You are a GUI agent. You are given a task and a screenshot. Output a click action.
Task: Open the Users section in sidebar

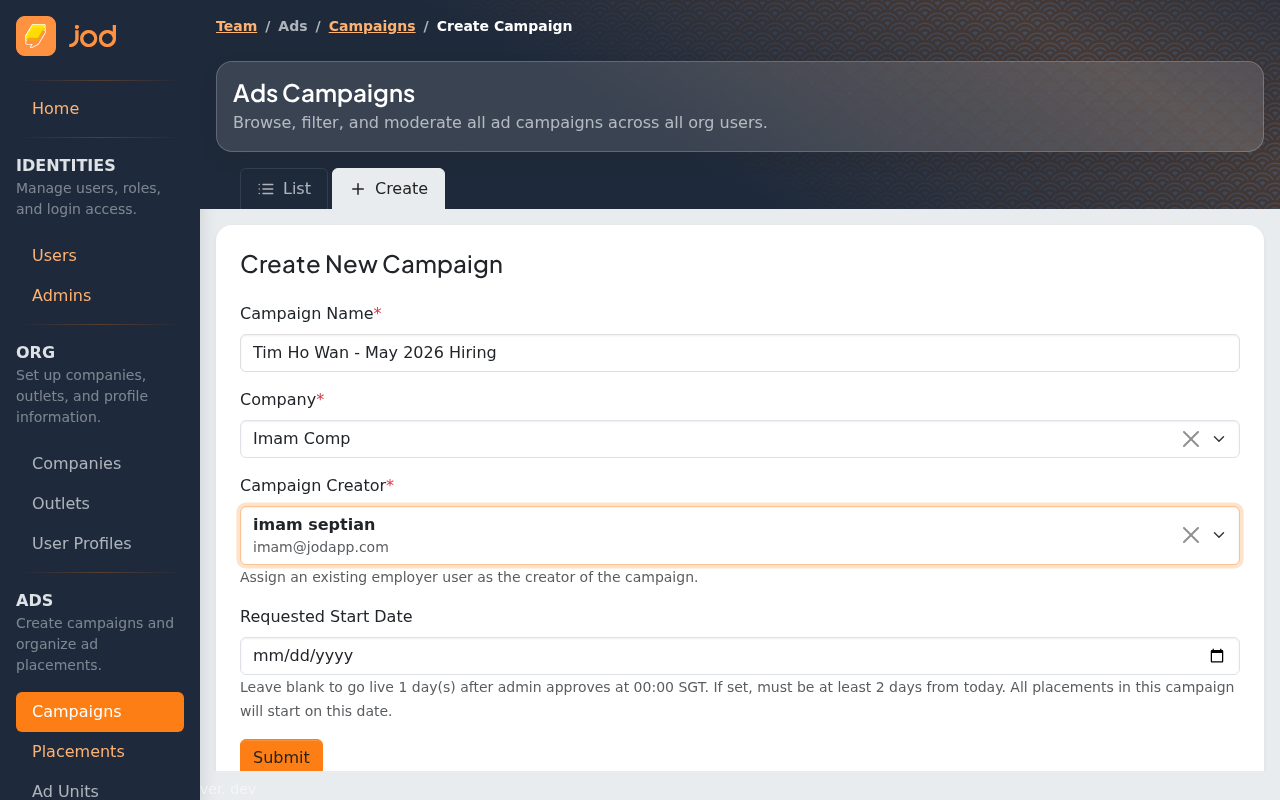(54, 255)
